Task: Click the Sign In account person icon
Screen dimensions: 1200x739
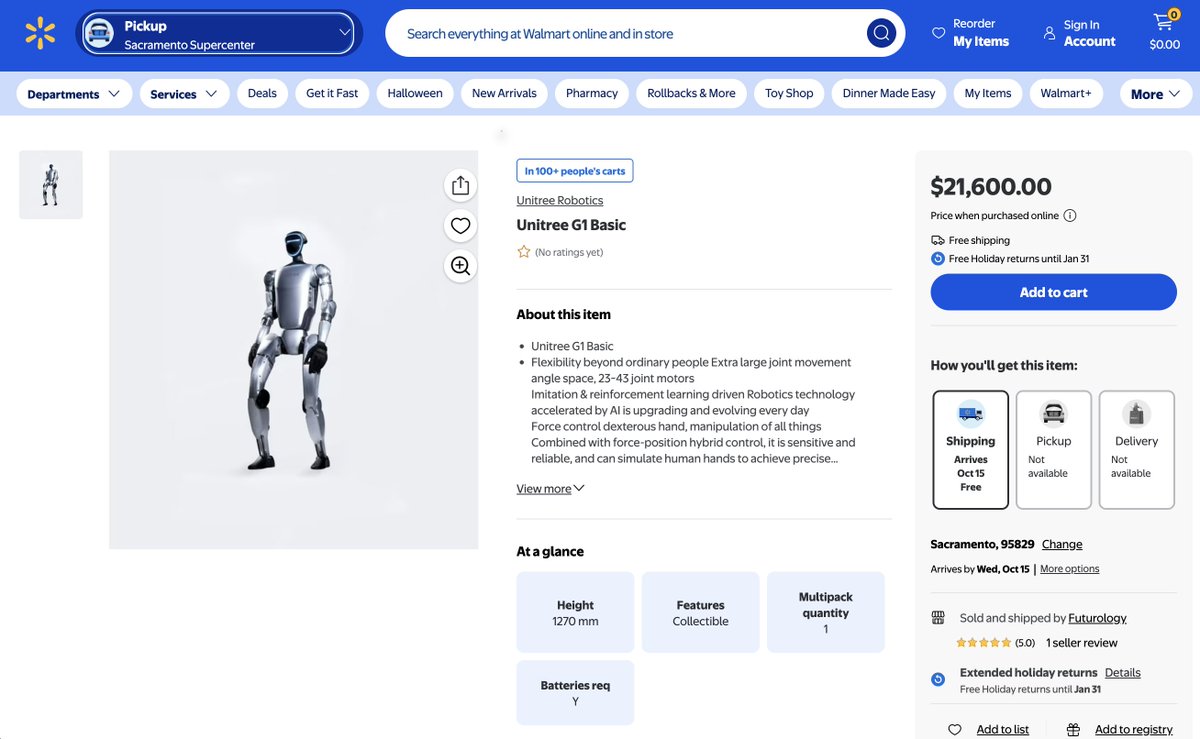Action: pos(1049,33)
